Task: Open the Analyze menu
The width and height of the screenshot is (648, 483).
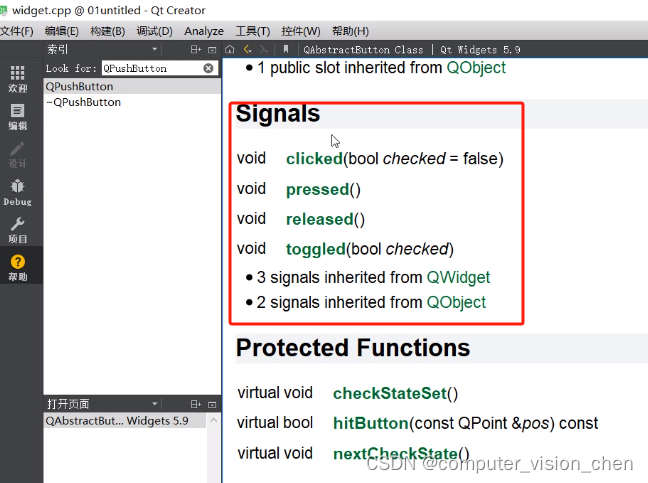Action: coord(204,31)
